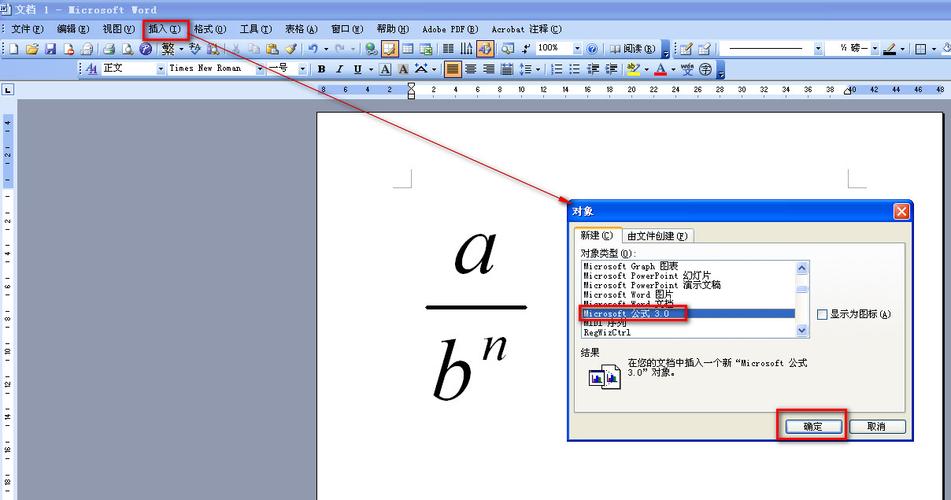Open the 正文 style dropdown
951x500 pixels.
161,69
